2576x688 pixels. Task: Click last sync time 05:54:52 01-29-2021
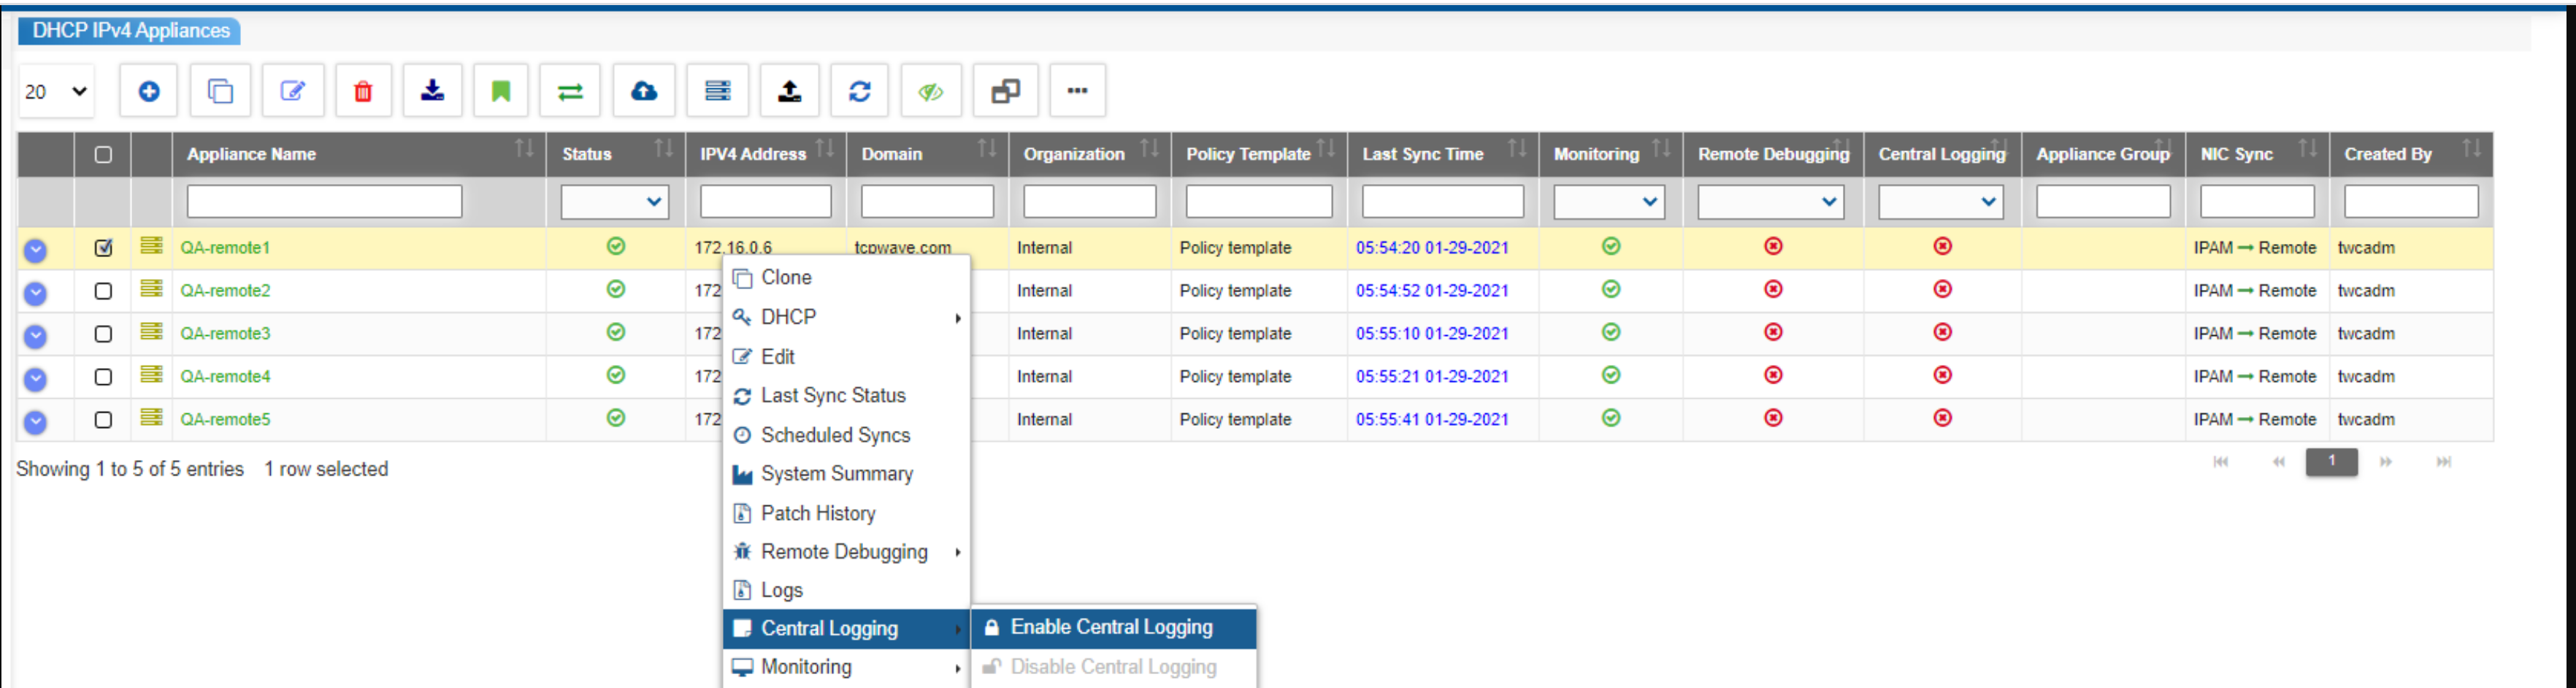1432,291
